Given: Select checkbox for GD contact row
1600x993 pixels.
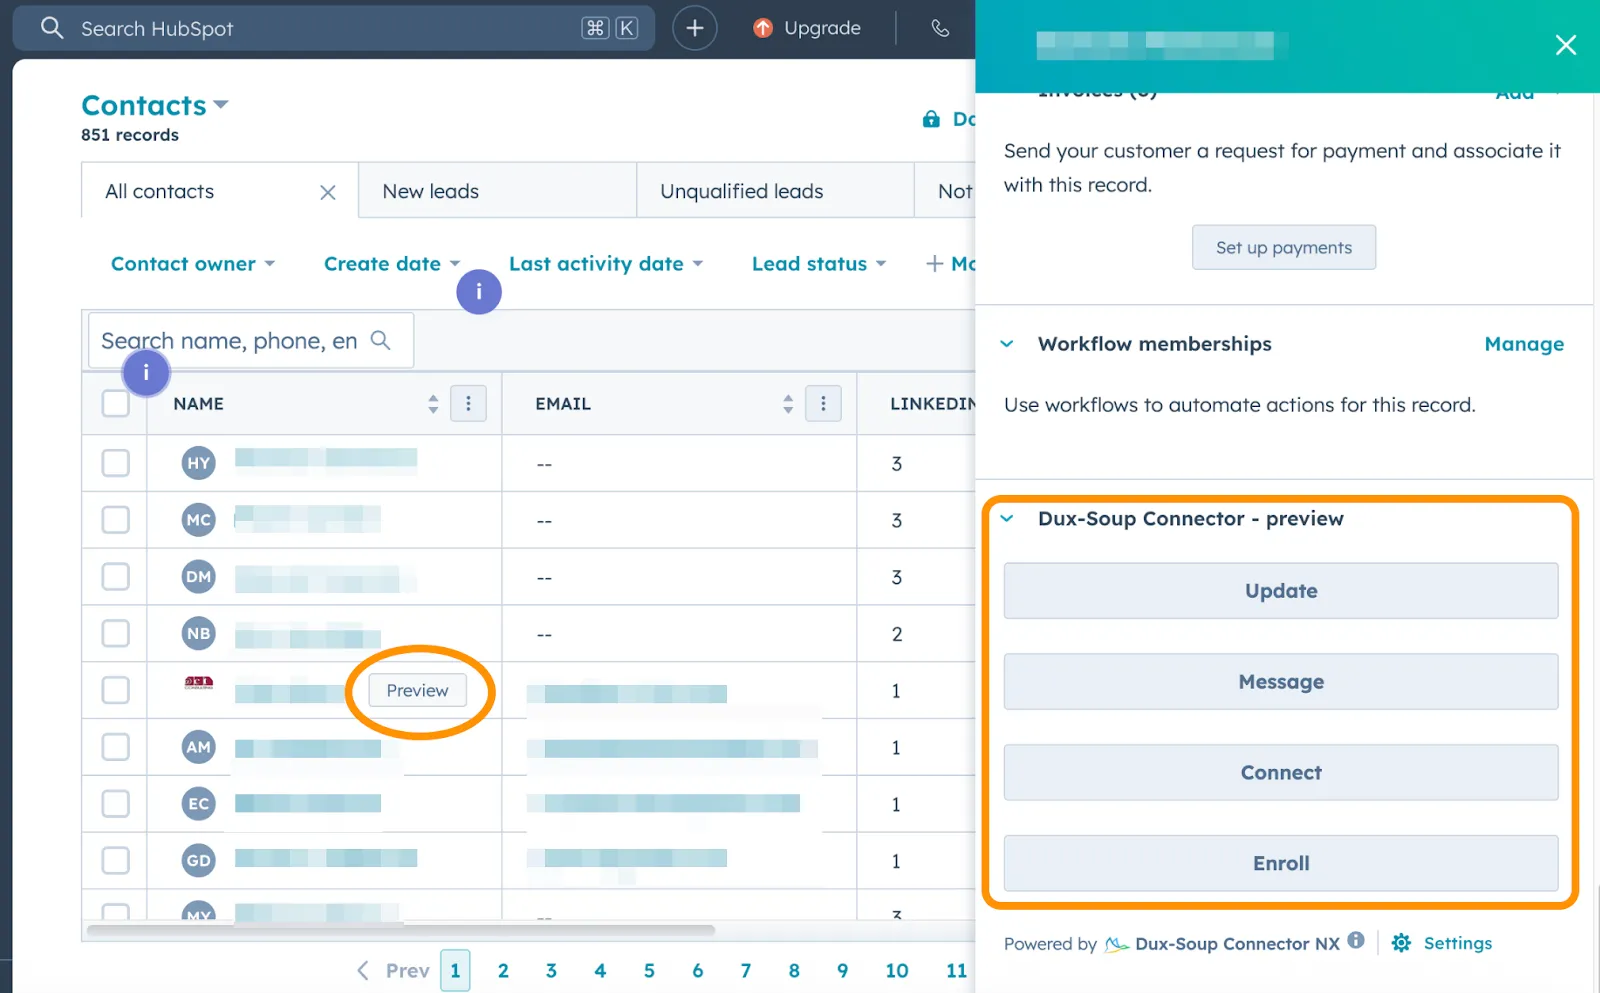Looking at the screenshot, I should [x=116, y=861].
